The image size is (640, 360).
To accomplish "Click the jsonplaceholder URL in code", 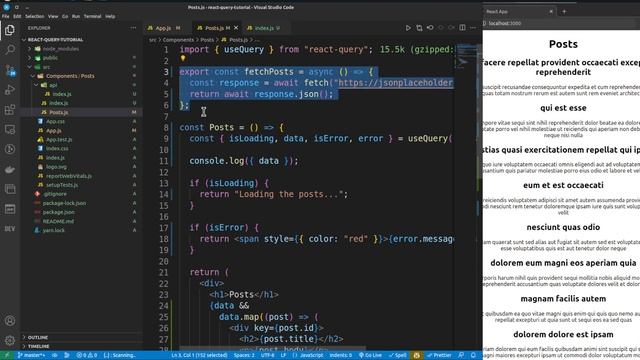I will coord(396,83).
